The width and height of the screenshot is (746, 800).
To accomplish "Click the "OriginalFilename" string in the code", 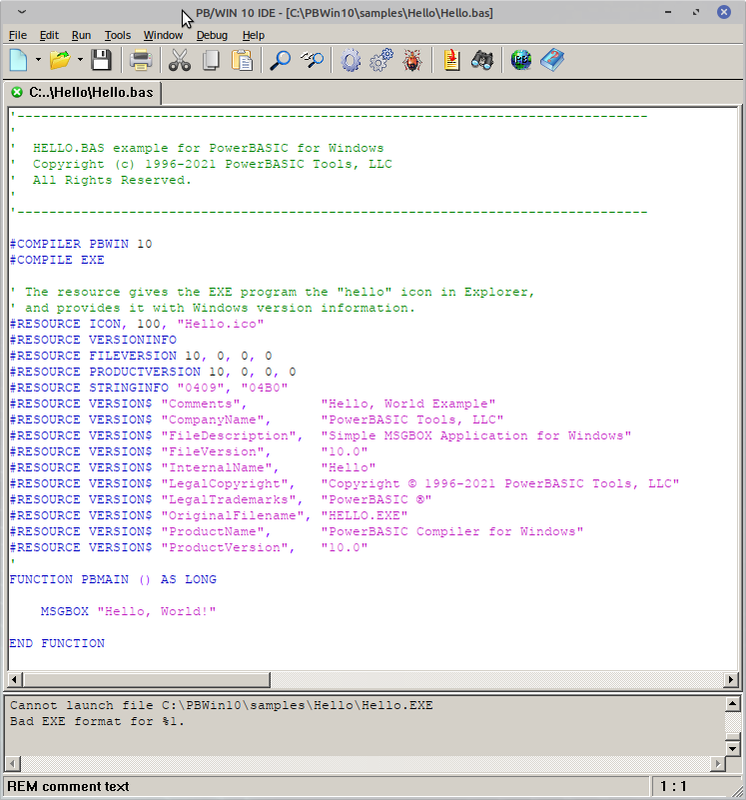I will (x=233, y=515).
